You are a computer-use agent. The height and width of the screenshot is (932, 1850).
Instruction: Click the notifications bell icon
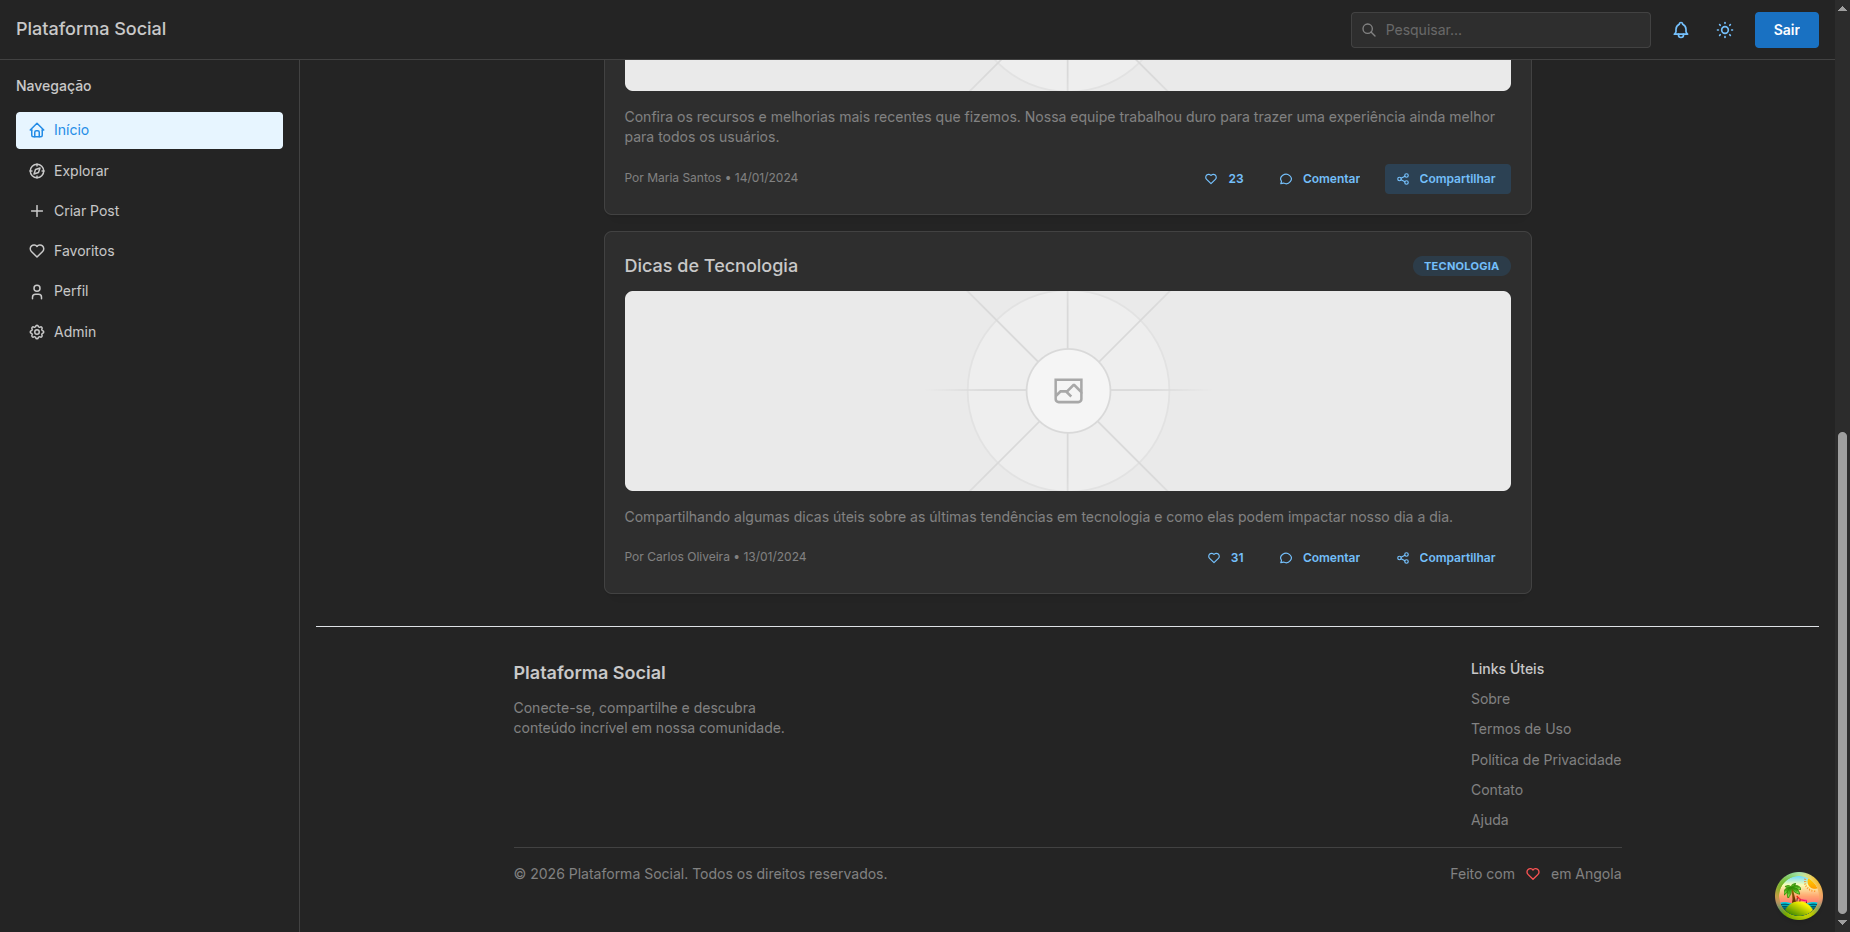(1681, 30)
